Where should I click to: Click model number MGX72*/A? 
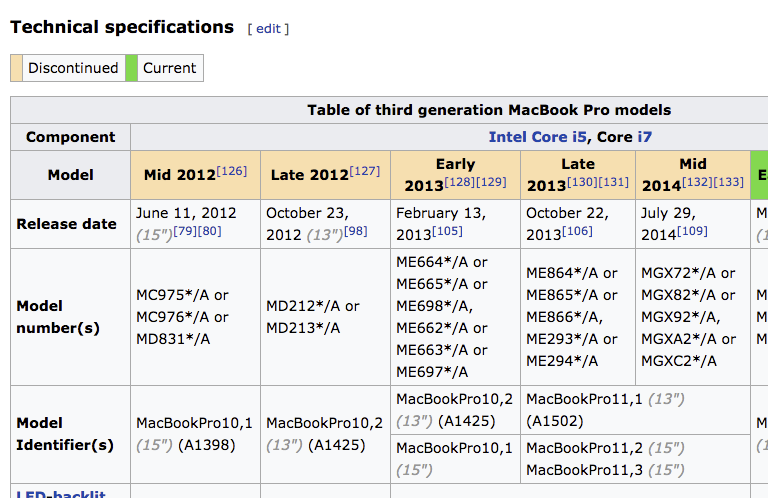point(679,273)
